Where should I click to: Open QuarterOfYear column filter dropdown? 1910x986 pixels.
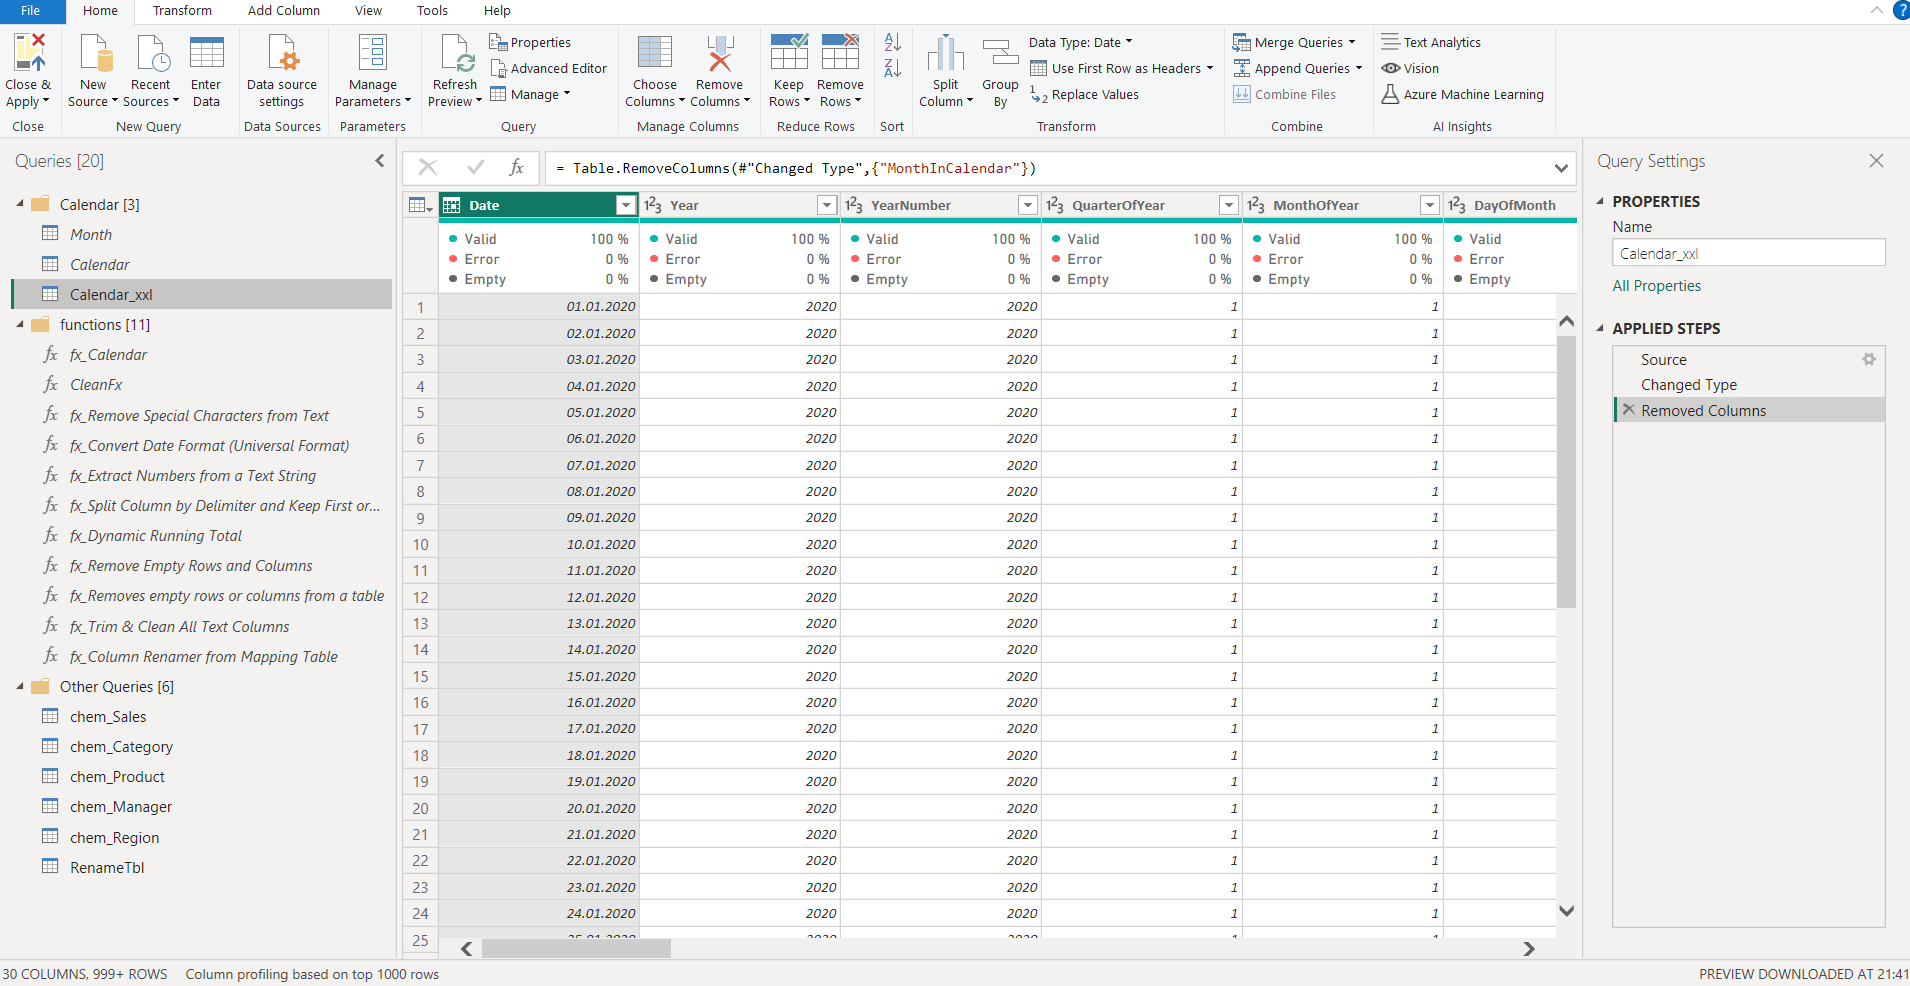tap(1229, 205)
